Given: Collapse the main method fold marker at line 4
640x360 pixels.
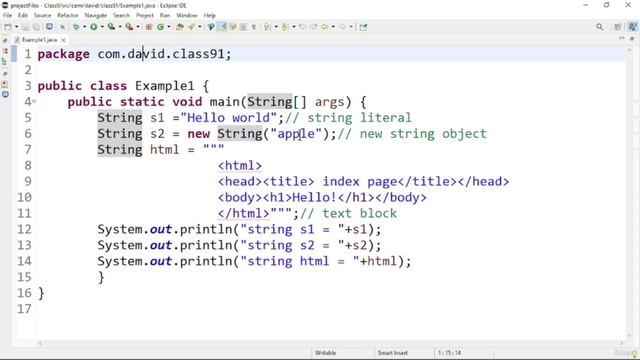Looking at the screenshot, I should click(x=34, y=101).
